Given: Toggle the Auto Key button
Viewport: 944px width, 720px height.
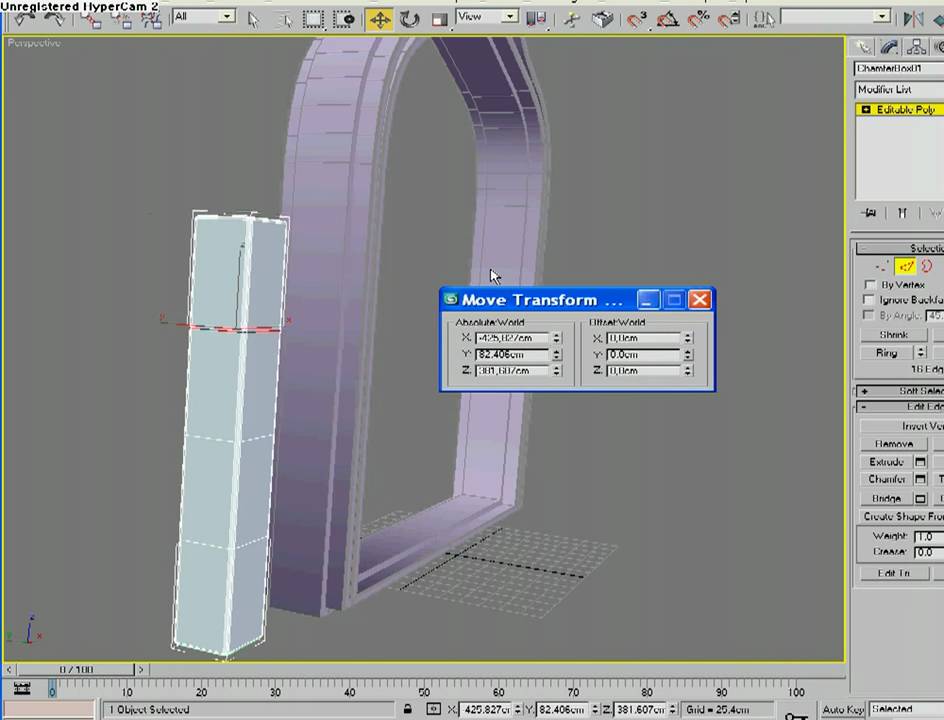Looking at the screenshot, I should click(843, 710).
